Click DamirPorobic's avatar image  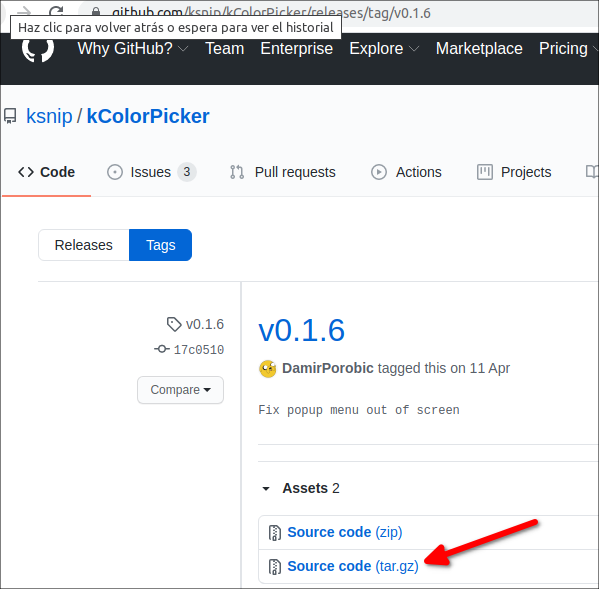[267, 369]
